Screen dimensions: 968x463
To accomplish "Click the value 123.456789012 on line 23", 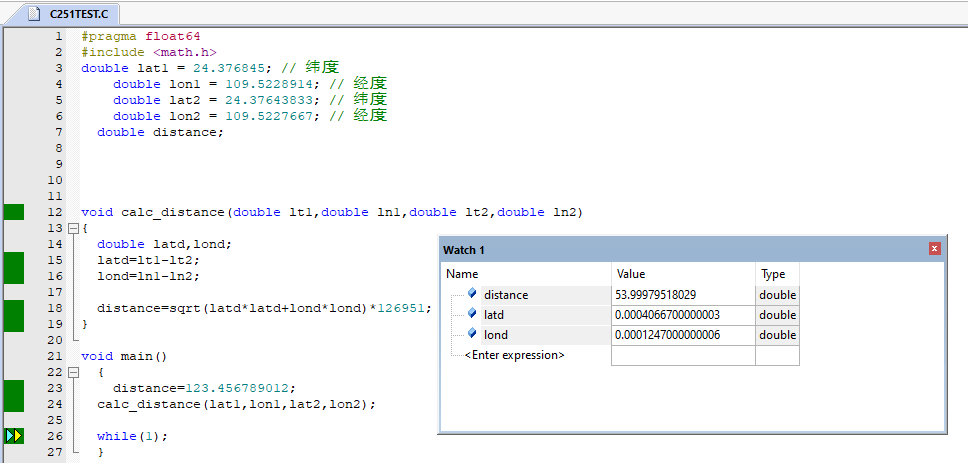I will point(237,388).
